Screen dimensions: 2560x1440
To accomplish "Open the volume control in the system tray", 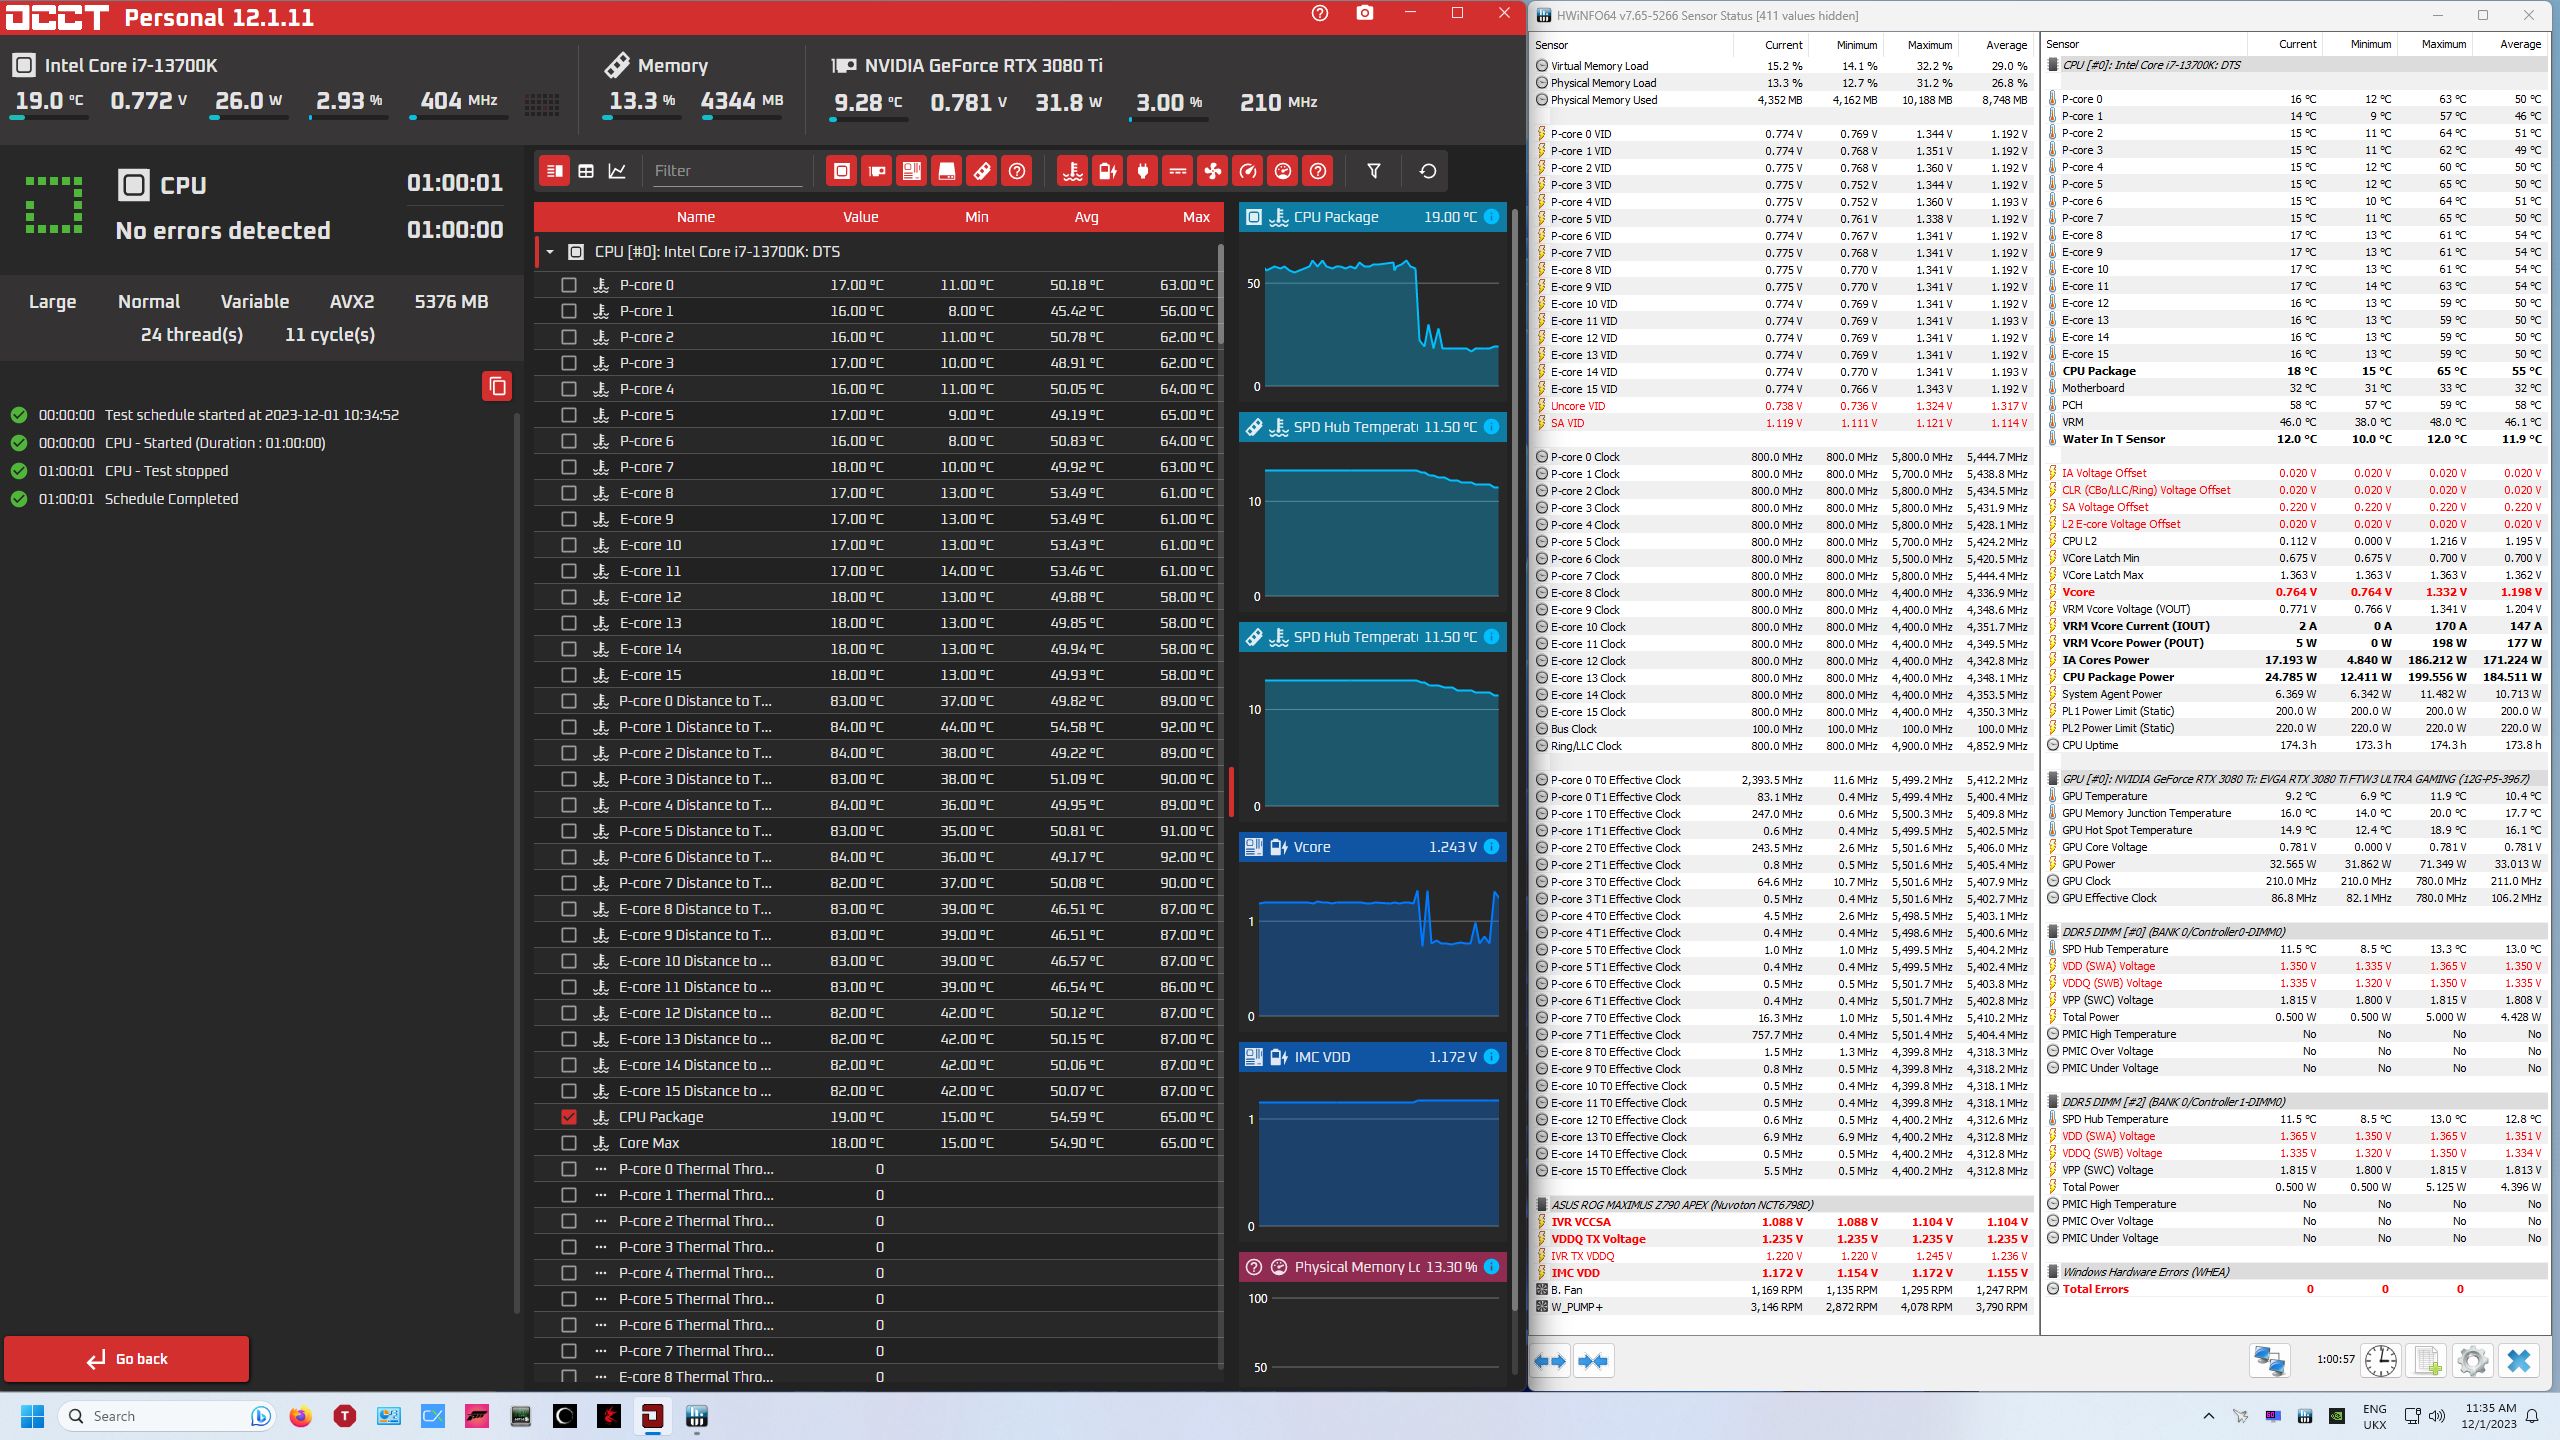I will click(x=2437, y=1416).
